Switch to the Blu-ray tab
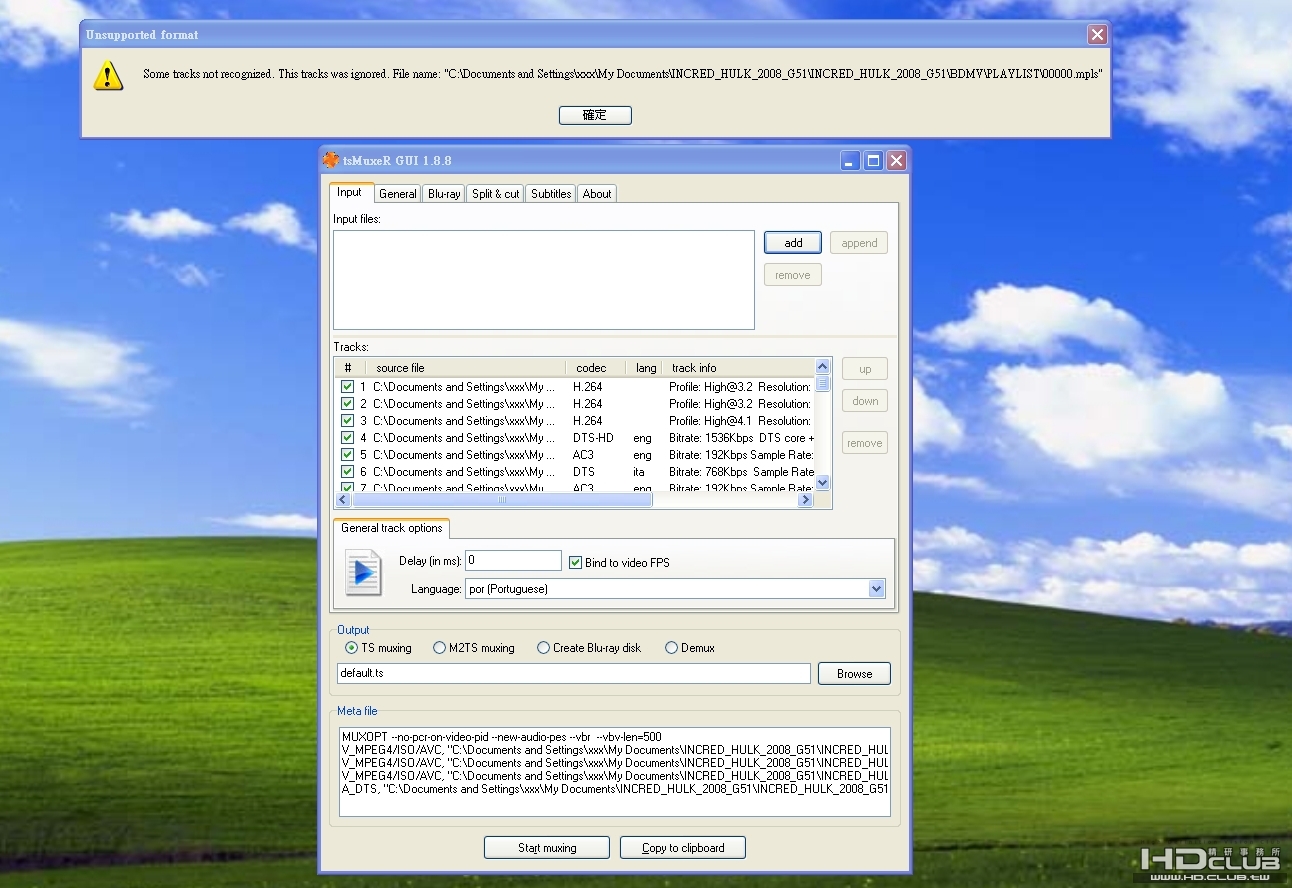Image resolution: width=1292 pixels, height=888 pixels. (444, 194)
